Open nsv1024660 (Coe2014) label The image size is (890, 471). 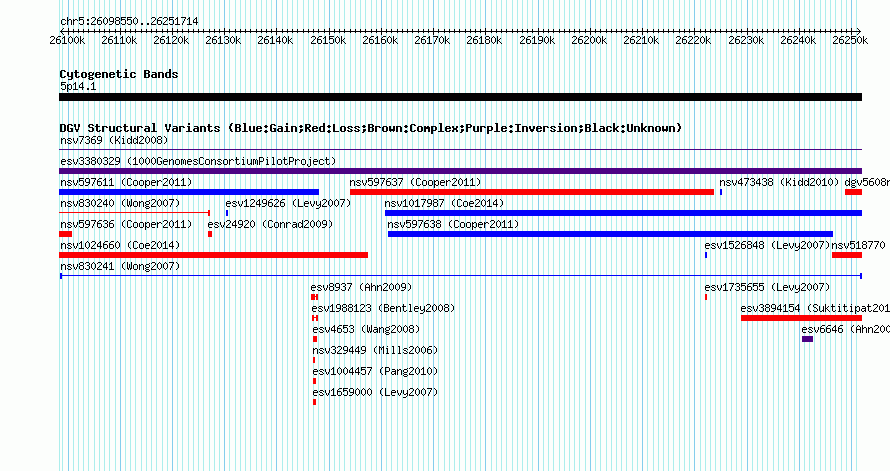pos(120,245)
